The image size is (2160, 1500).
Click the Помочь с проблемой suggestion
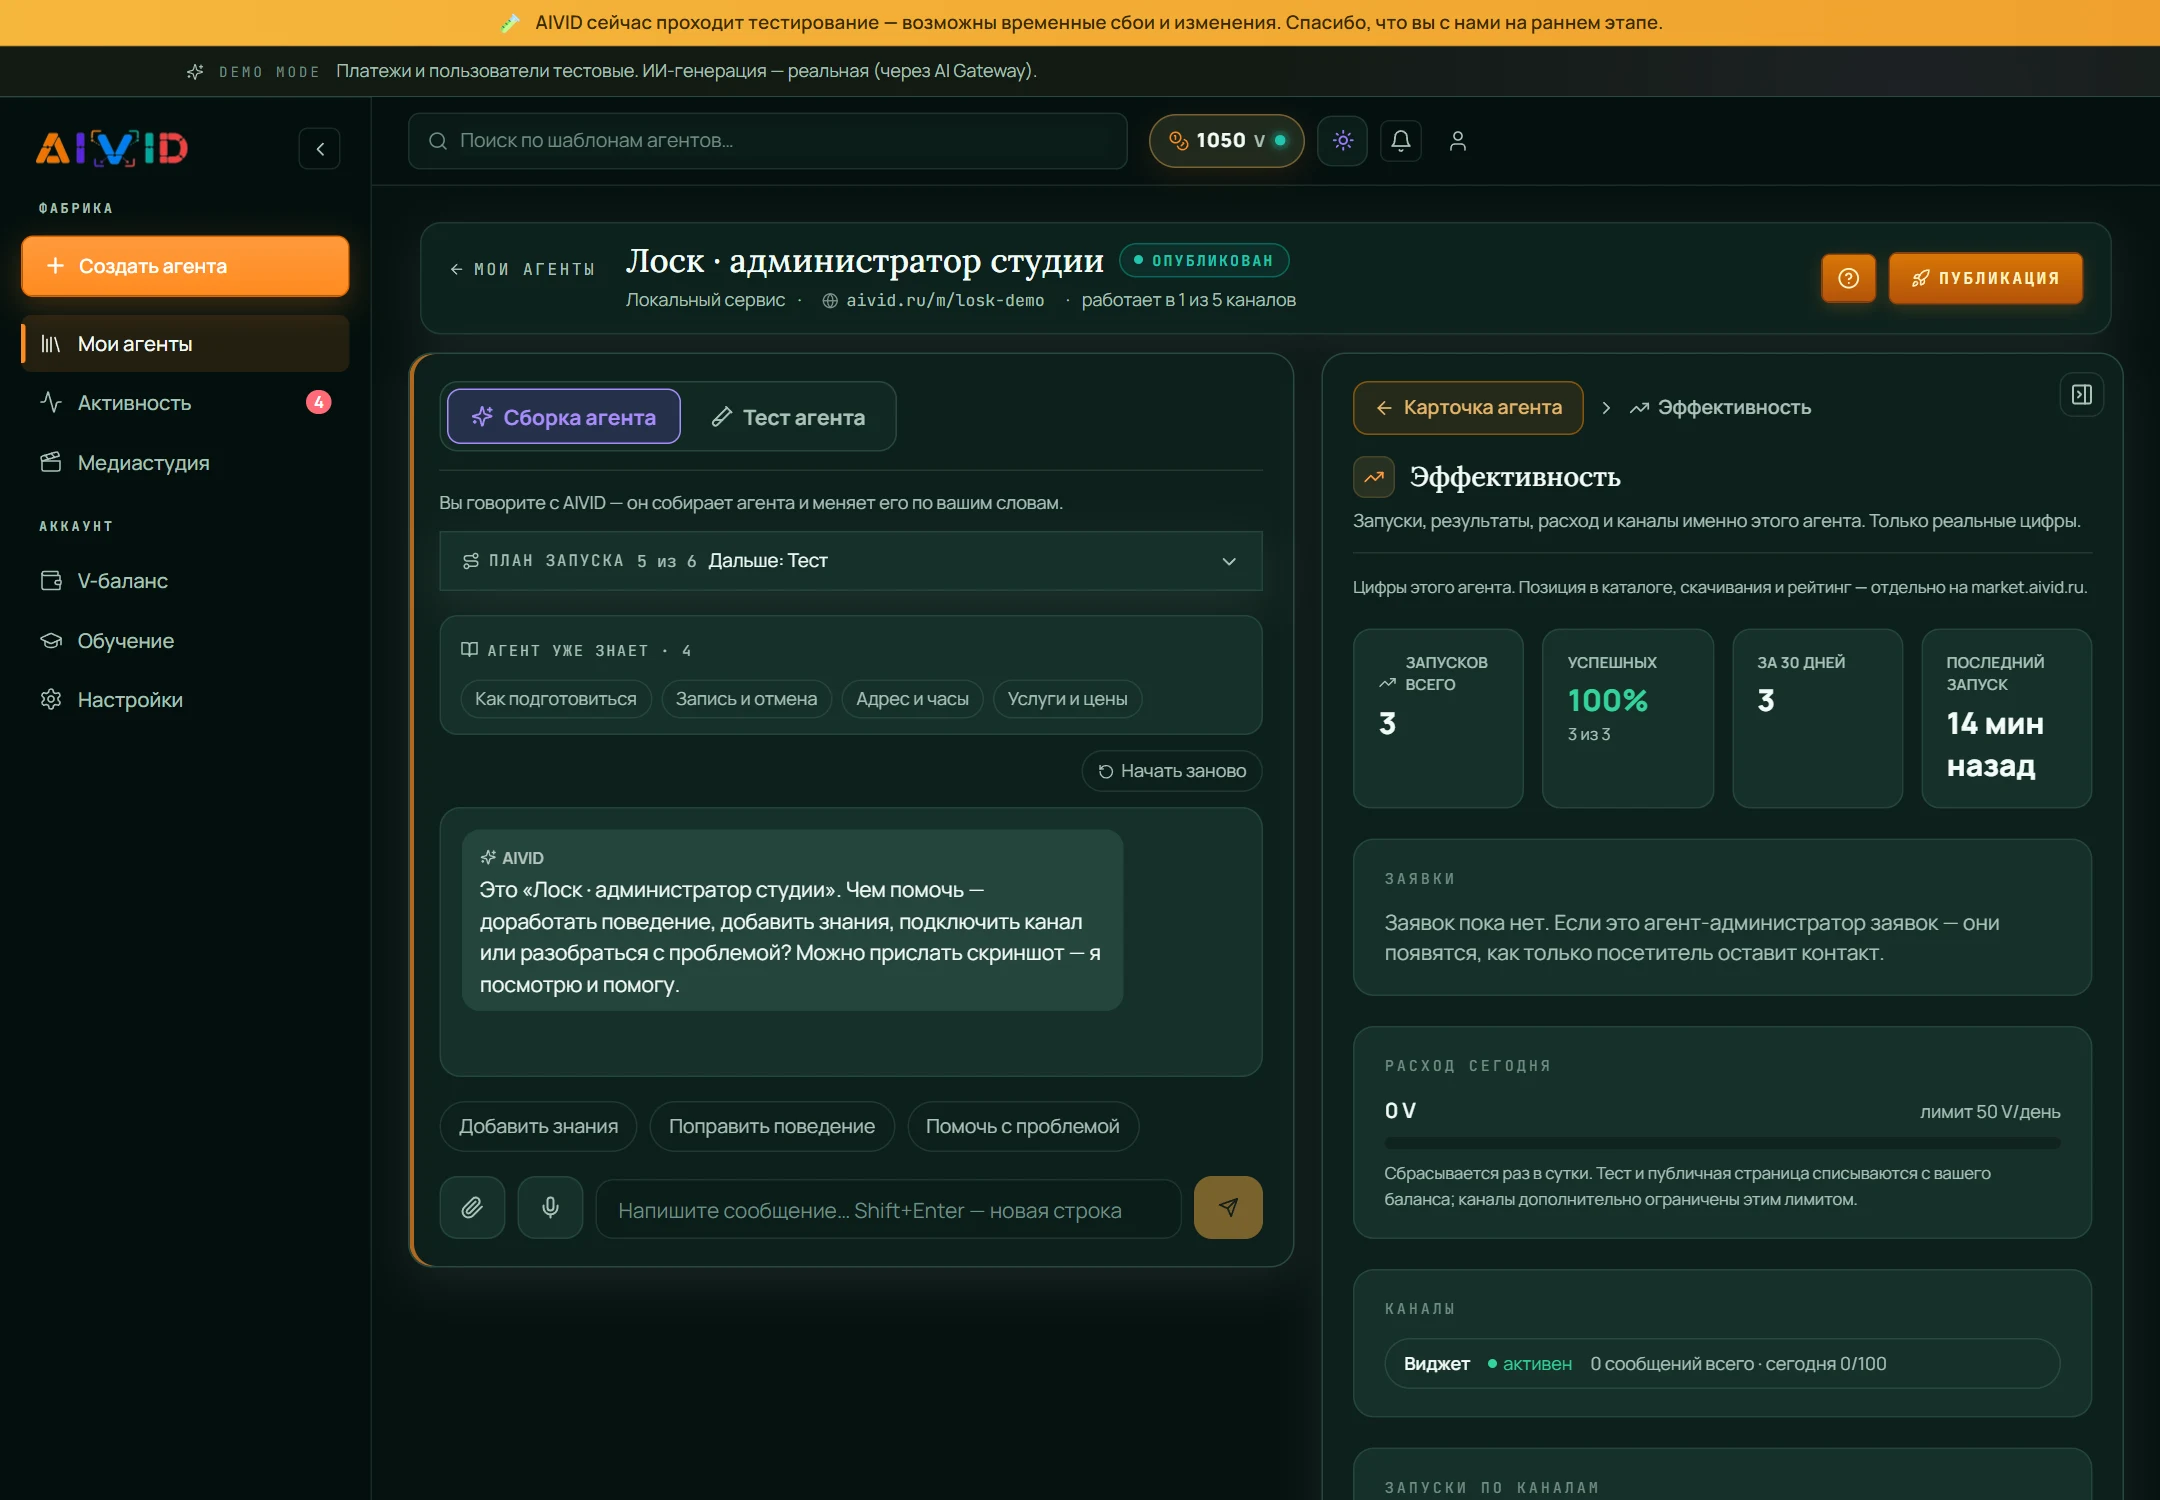(1023, 1127)
